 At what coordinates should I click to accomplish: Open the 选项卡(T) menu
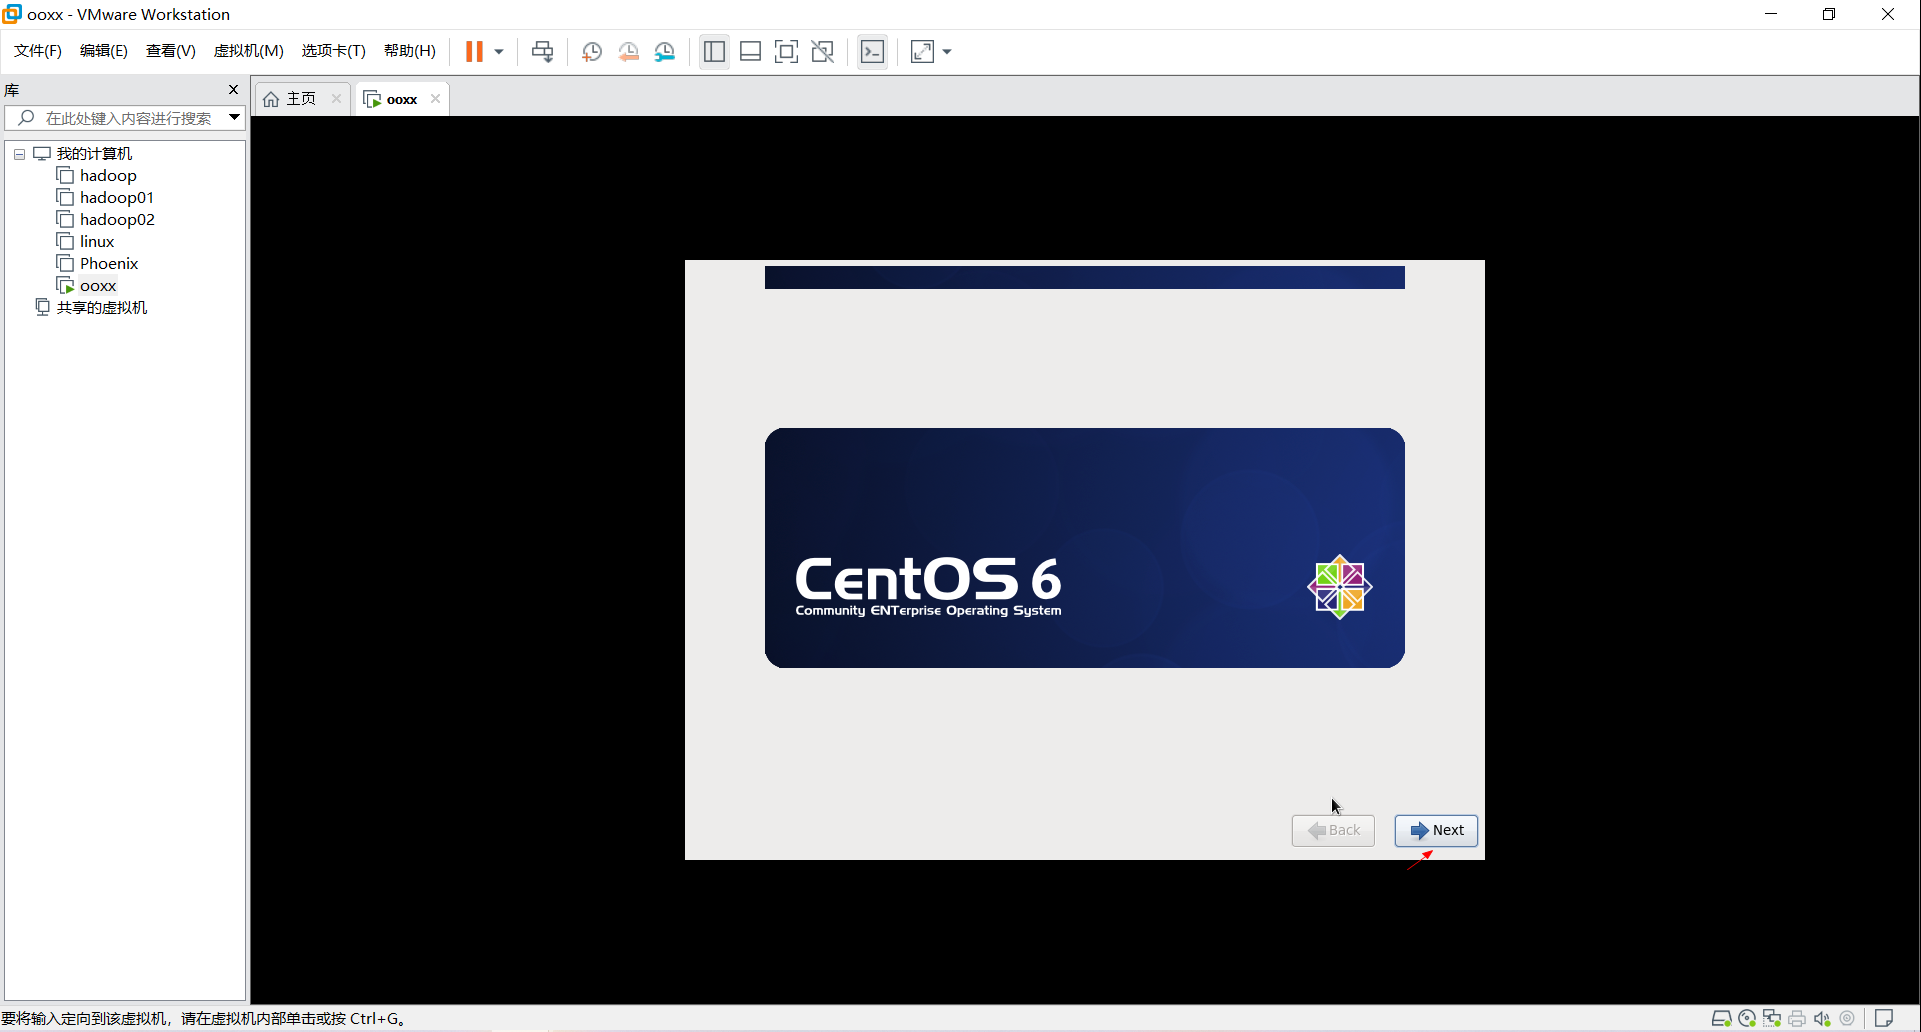[x=334, y=51]
